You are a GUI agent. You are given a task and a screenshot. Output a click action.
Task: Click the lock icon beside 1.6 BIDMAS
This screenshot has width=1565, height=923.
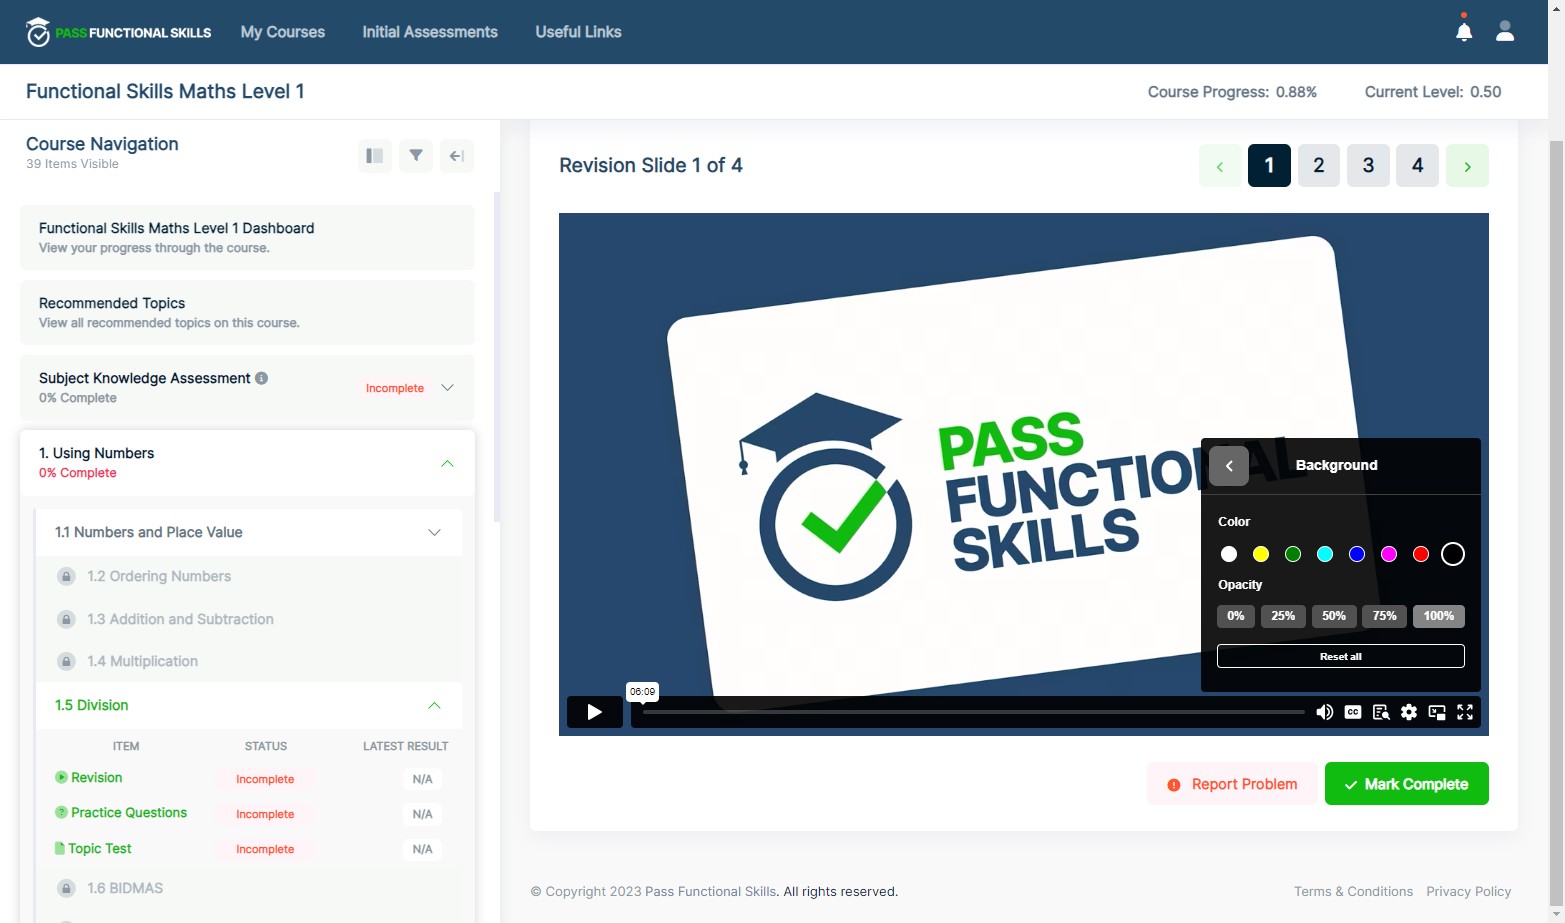(x=66, y=888)
